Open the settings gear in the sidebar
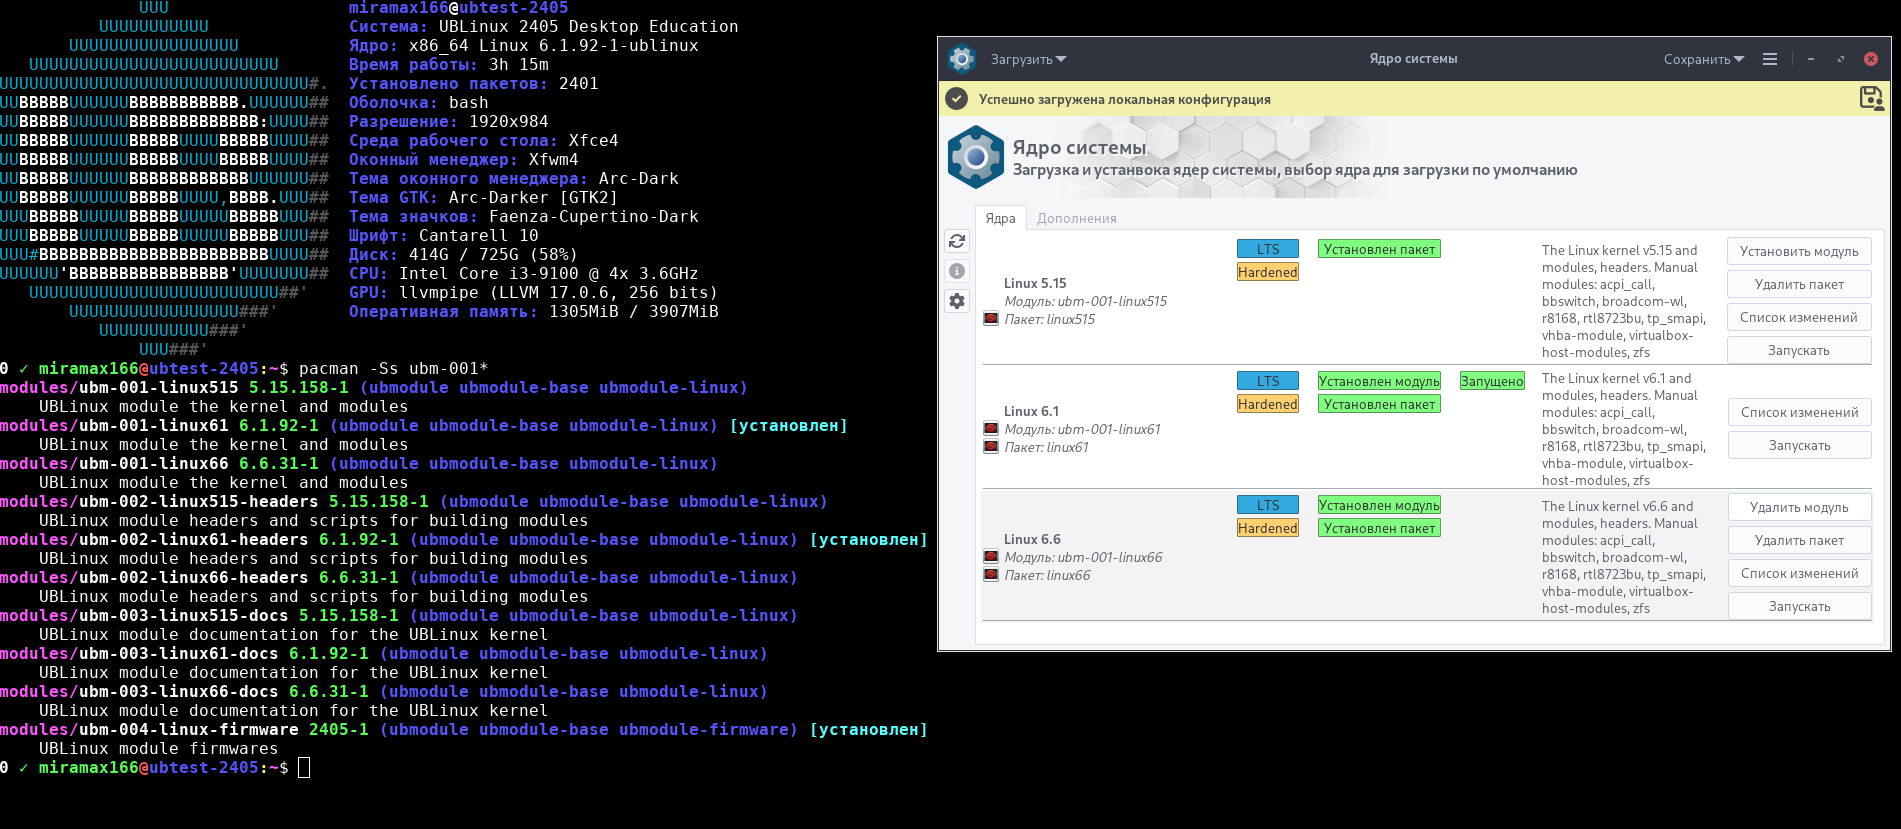1901x829 pixels. [957, 301]
